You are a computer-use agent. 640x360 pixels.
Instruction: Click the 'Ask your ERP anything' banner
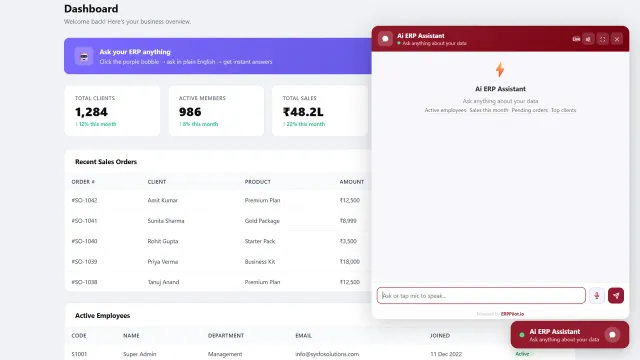point(218,56)
